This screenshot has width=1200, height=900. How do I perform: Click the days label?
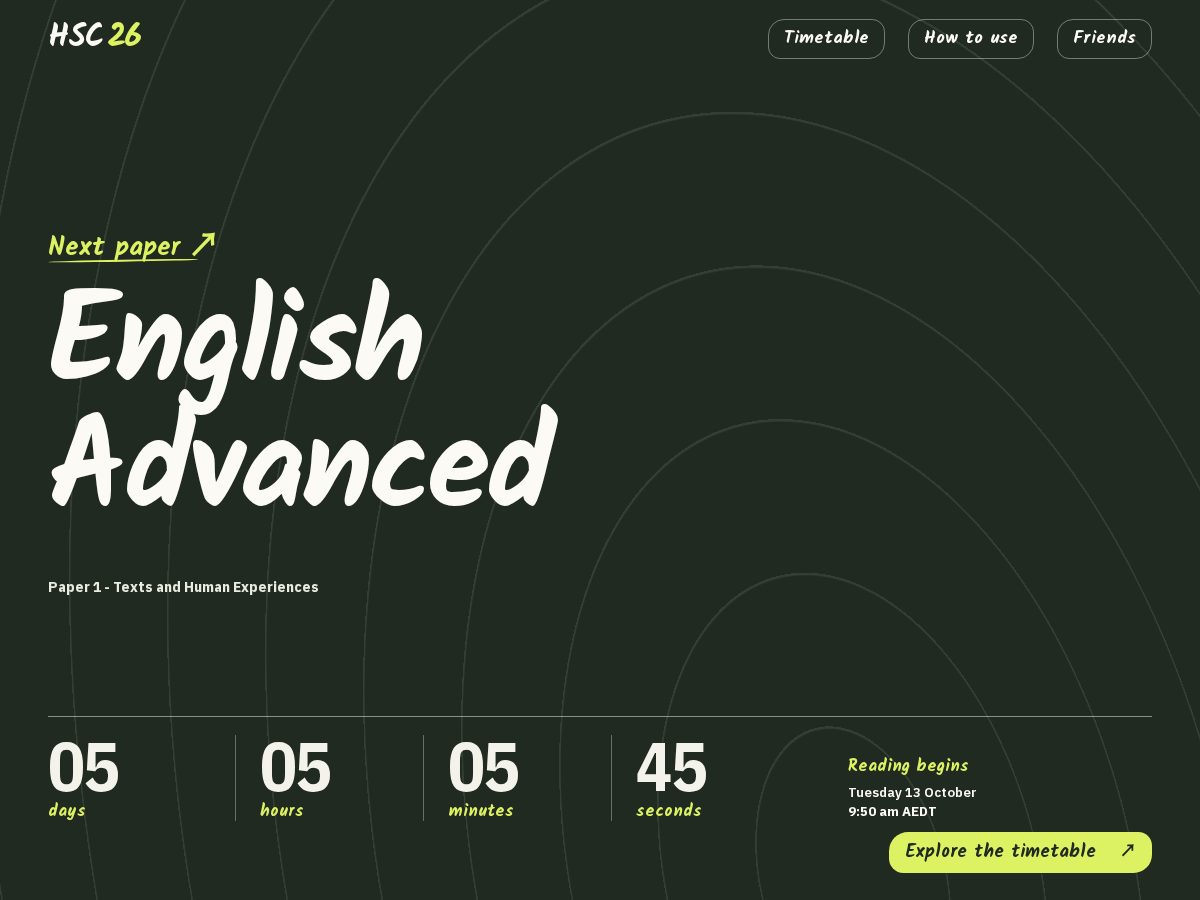[x=67, y=811]
